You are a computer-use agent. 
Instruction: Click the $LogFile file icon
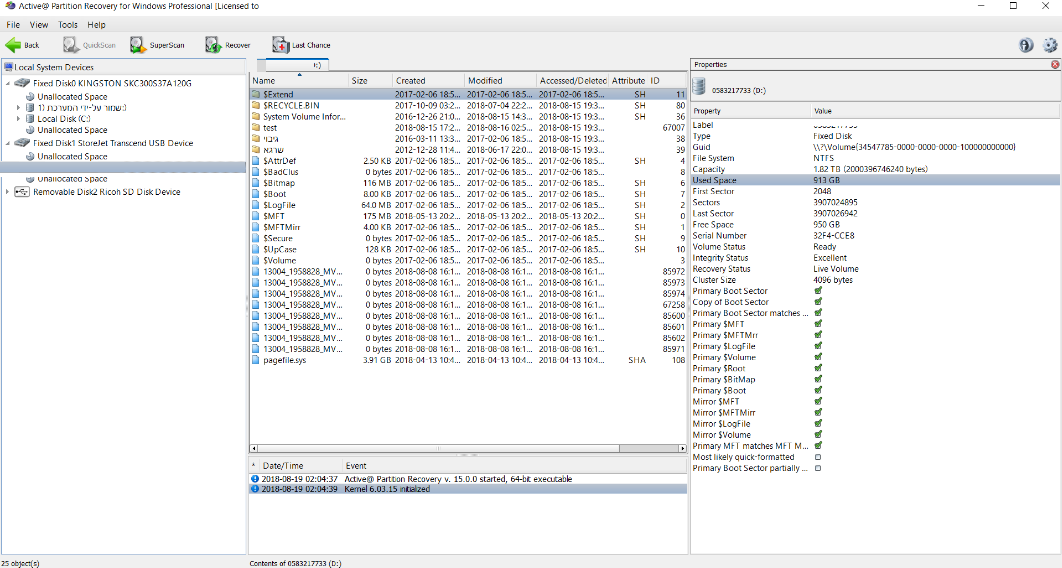[x=256, y=205]
